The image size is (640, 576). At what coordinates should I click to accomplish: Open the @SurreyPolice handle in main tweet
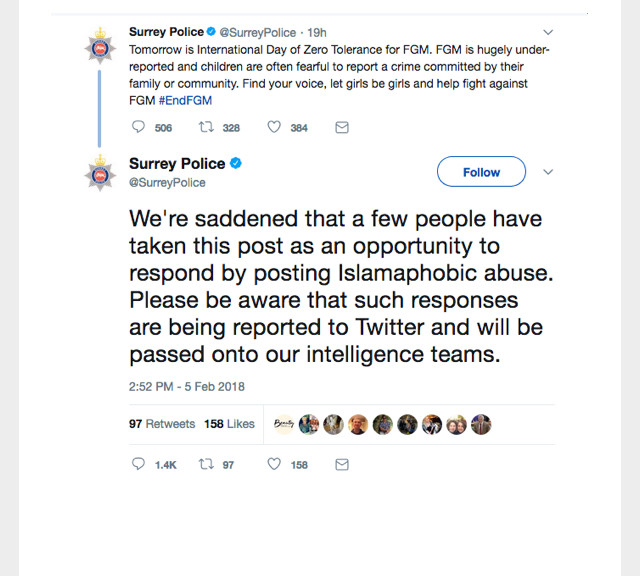pyautogui.click(x=167, y=182)
